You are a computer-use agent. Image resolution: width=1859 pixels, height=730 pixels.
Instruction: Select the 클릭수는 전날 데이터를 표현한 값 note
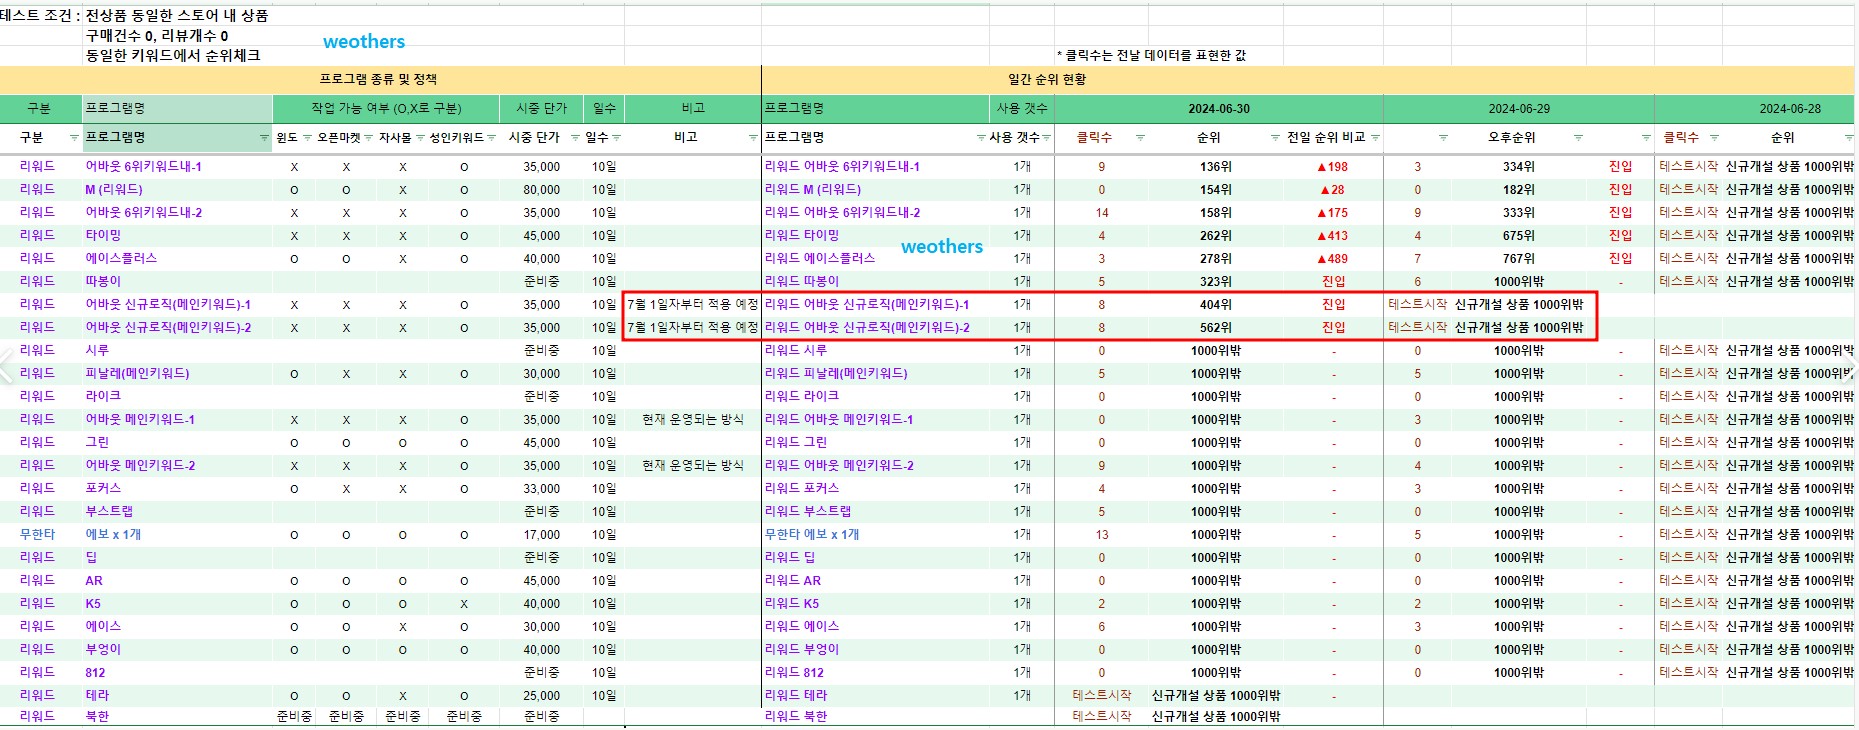pyautogui.click(x=1151, y=56)
